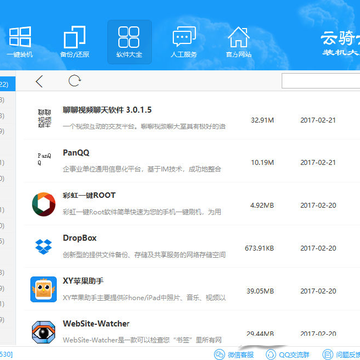
Task: Open 微信客服 in the bottom bar
Action: [x=234, y=354]
